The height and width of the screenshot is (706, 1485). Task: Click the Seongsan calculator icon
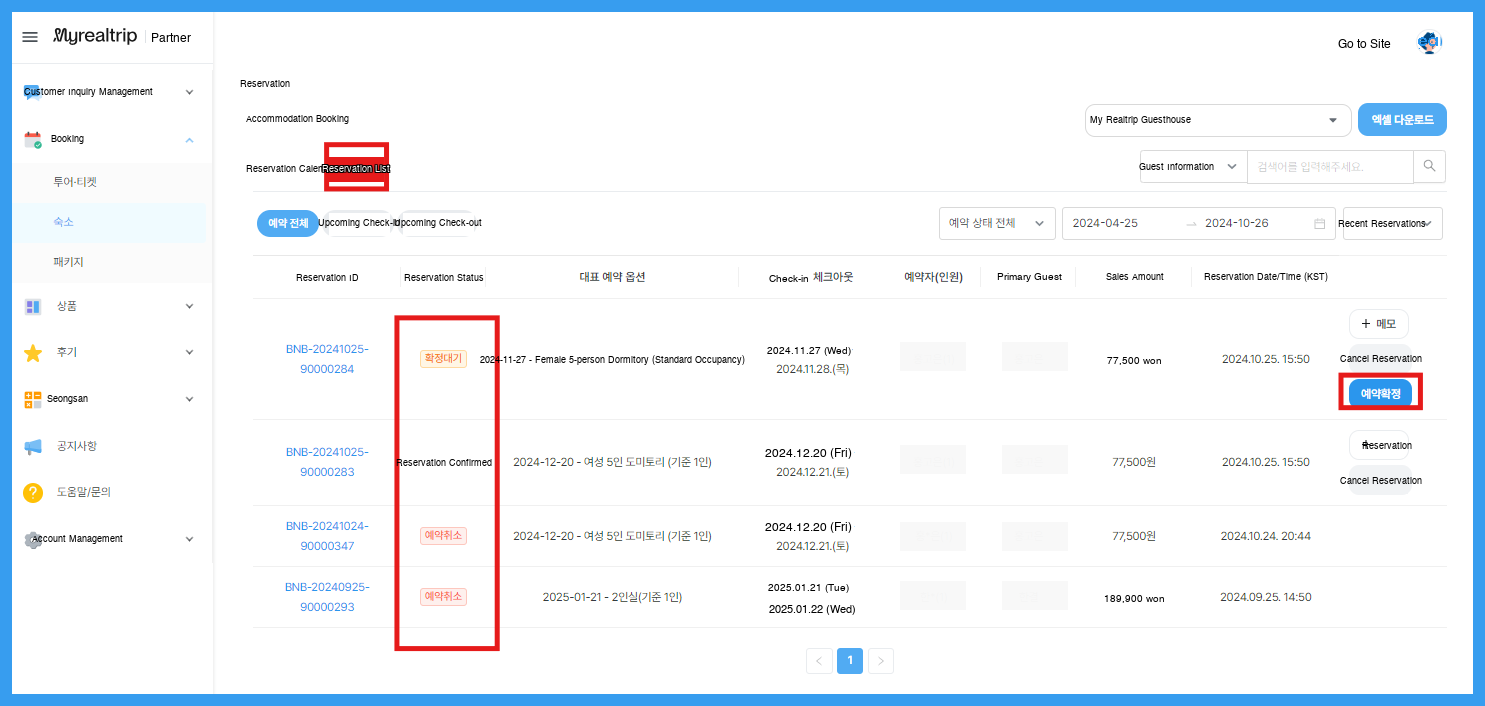pos(33,399)
